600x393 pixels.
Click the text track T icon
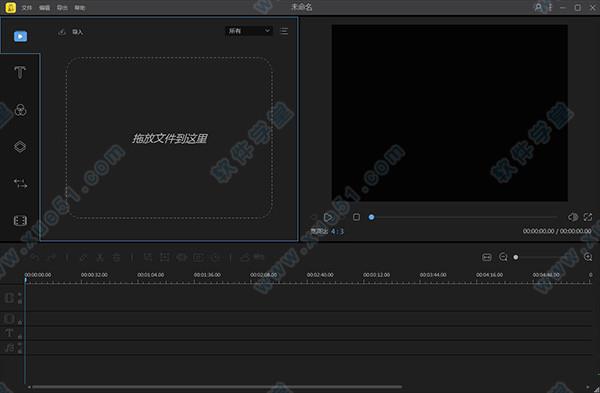pos(9,333)
